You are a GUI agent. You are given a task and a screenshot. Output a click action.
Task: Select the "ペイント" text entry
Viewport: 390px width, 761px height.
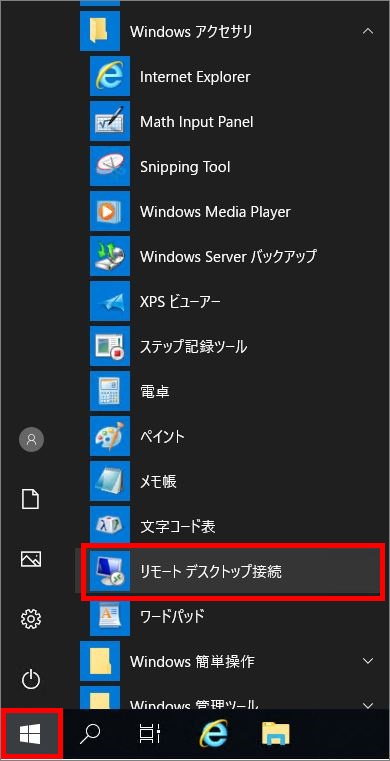click(x=162, y=437)
